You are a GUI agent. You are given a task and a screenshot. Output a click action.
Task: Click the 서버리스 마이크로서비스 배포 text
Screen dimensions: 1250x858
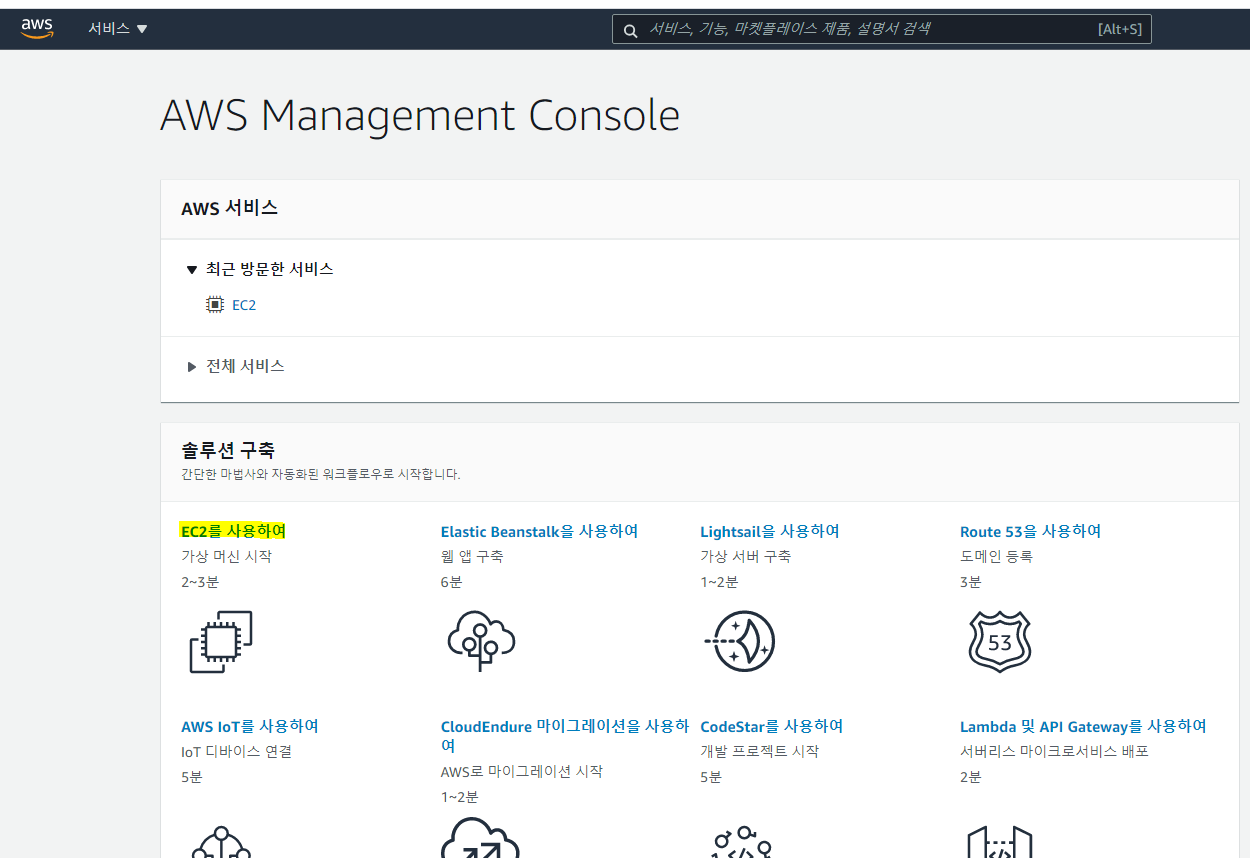(1054, 751)
